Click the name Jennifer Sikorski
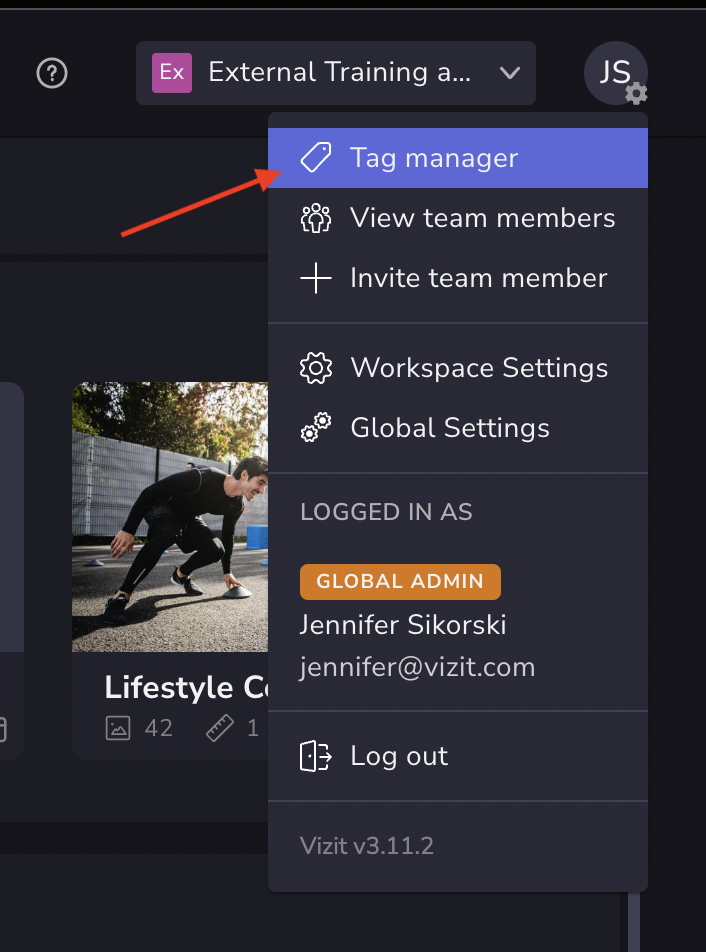 tap(403, 625)
